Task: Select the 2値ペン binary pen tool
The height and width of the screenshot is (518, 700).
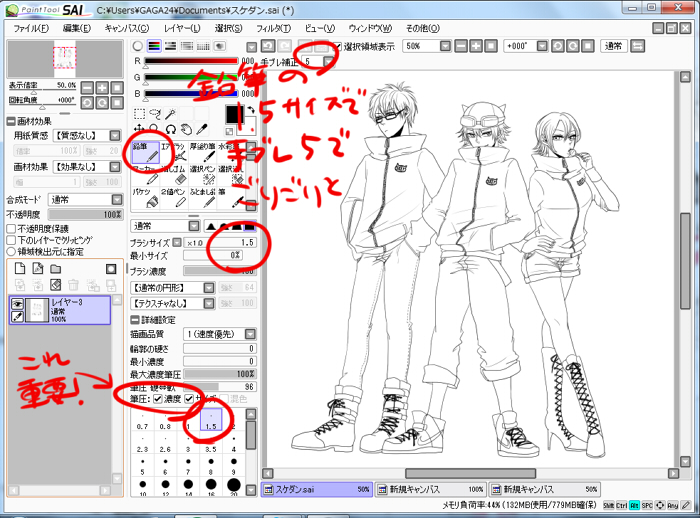Action: (174, 198)
